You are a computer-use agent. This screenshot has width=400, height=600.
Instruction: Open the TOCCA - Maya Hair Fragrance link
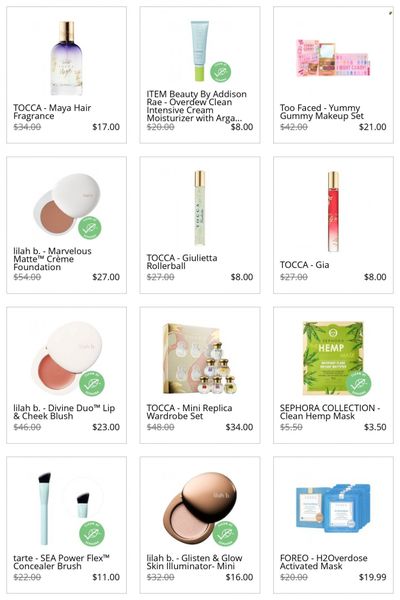52,112
